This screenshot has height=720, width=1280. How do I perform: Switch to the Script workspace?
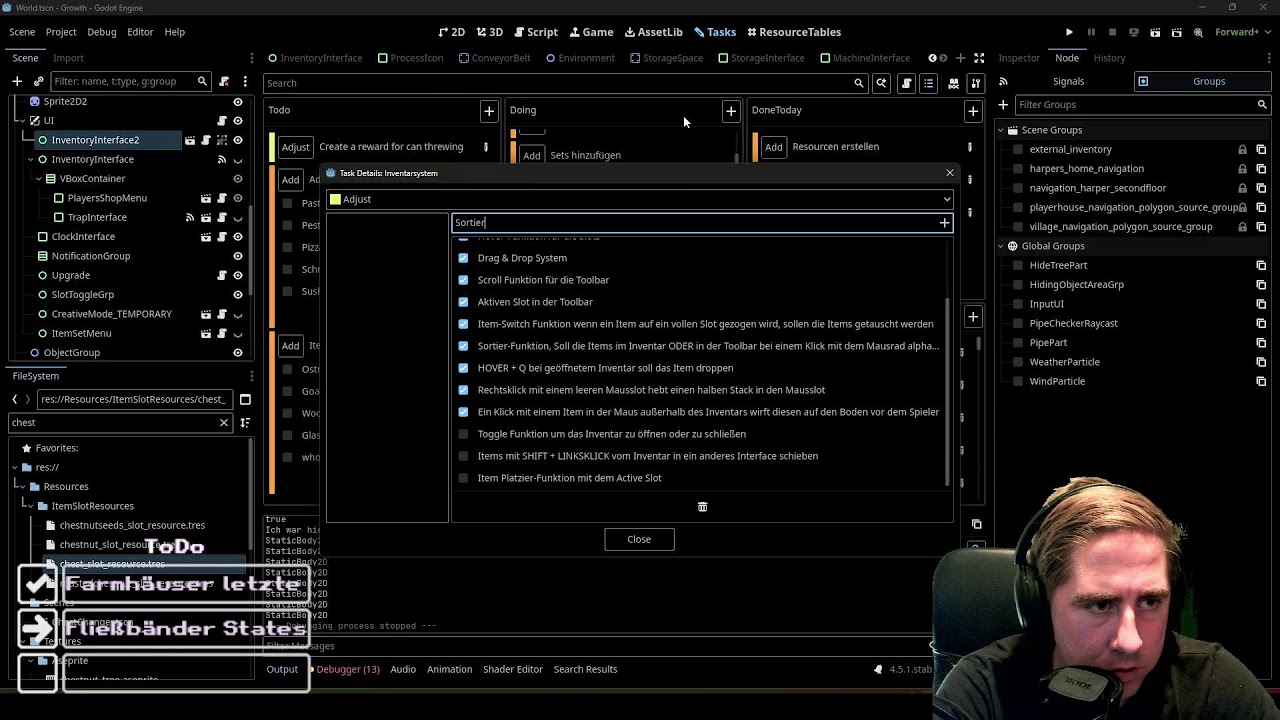536,32
